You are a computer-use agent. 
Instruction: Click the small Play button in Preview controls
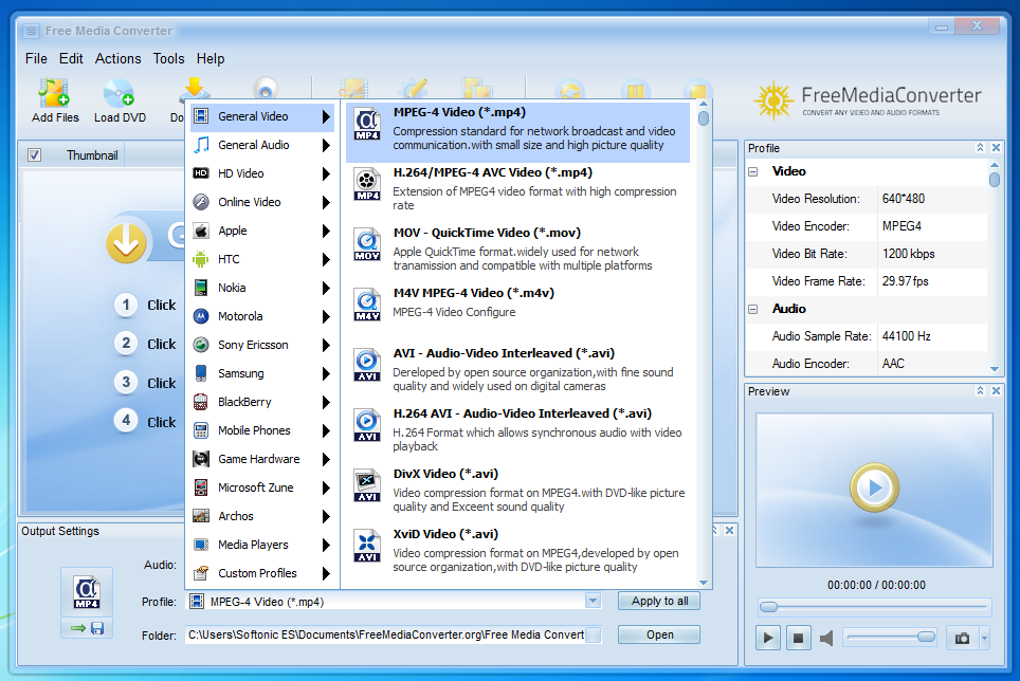coord(768,638)
